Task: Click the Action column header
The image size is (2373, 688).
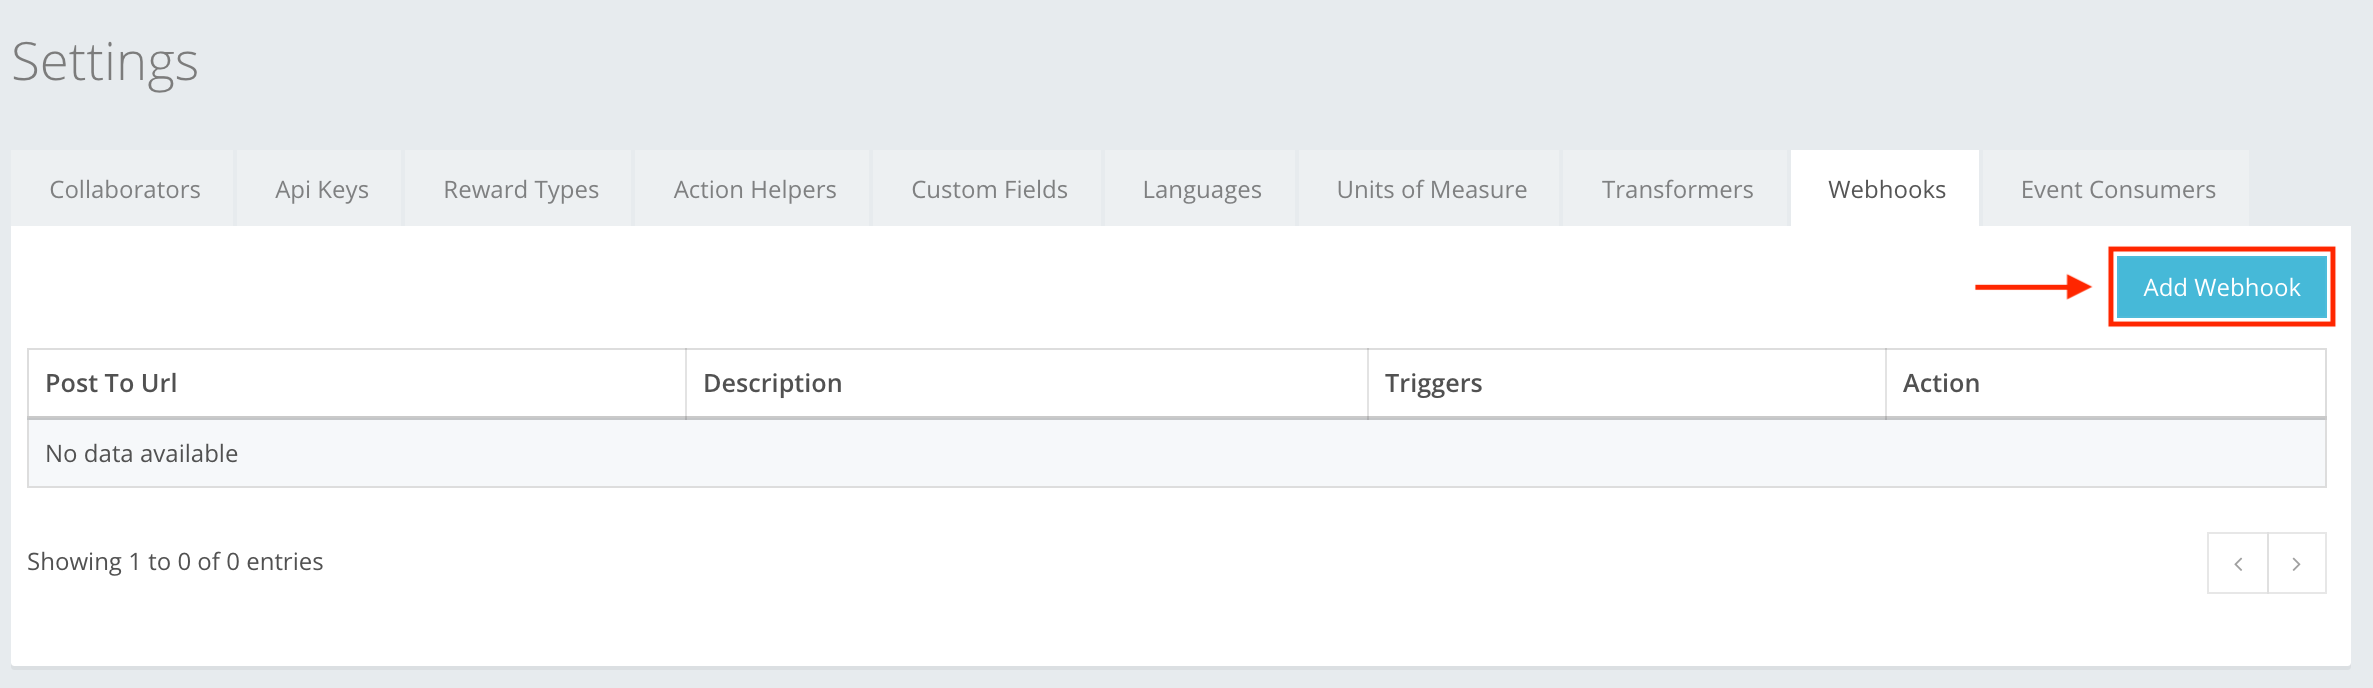Action: point(1939,383)
